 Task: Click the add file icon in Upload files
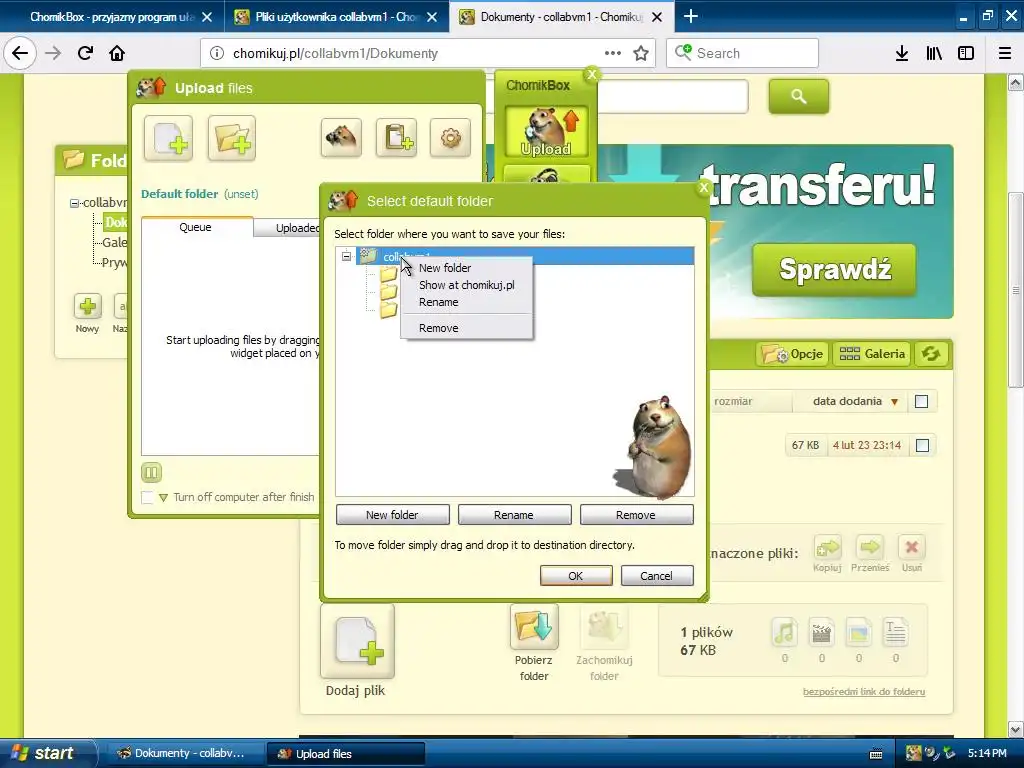168,138
